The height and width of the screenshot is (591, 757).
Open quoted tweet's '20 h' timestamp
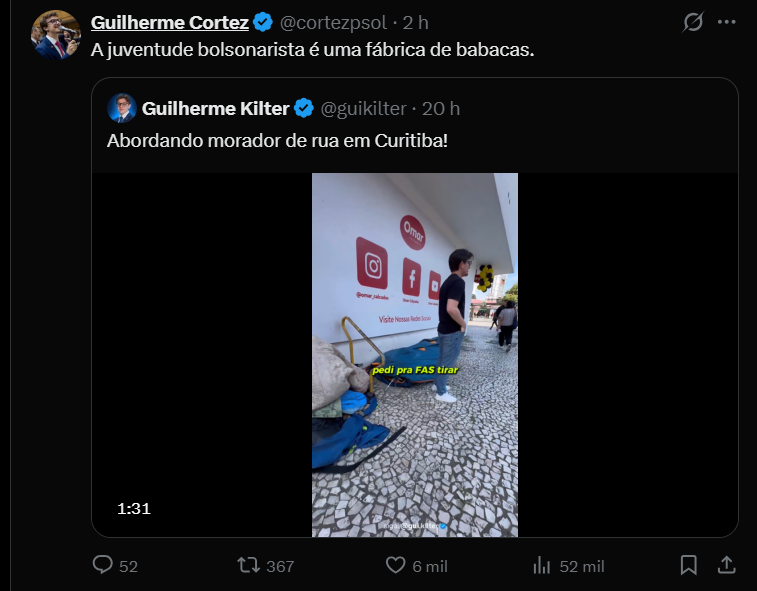442,108
